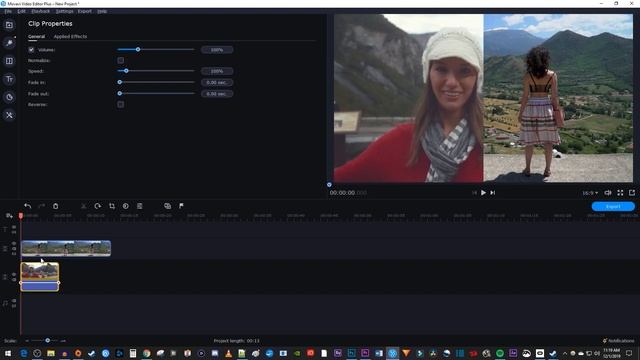Image resolution: width=640 pixels, height=360 pixels.
Task: Enable the Reverse checkbox
Action: pyautogui.click(x=120, y=104)
